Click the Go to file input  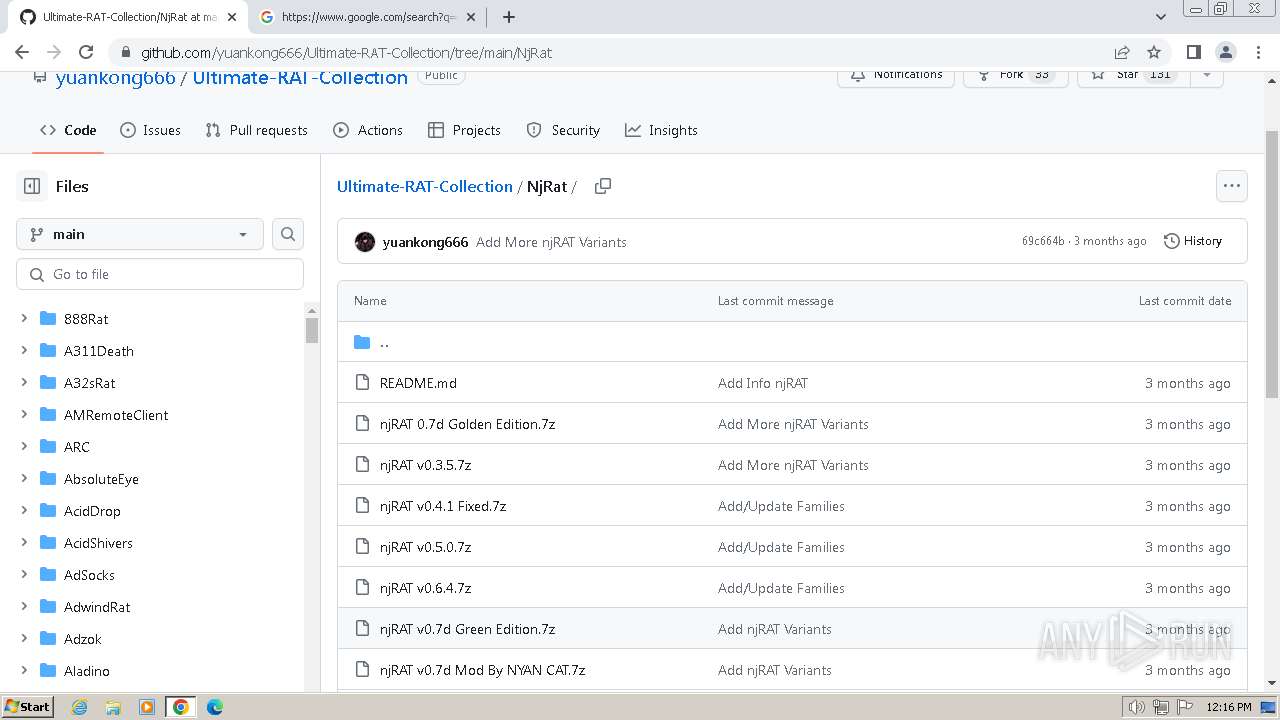click(x=160, y=274)
